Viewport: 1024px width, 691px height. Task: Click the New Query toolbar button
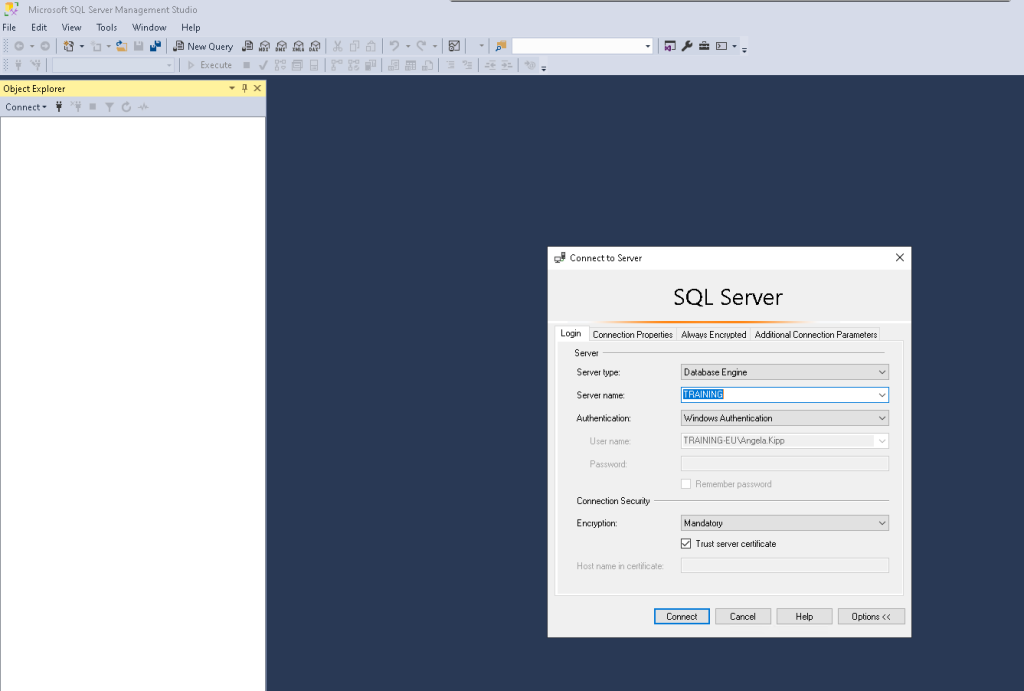coord(203,46)
